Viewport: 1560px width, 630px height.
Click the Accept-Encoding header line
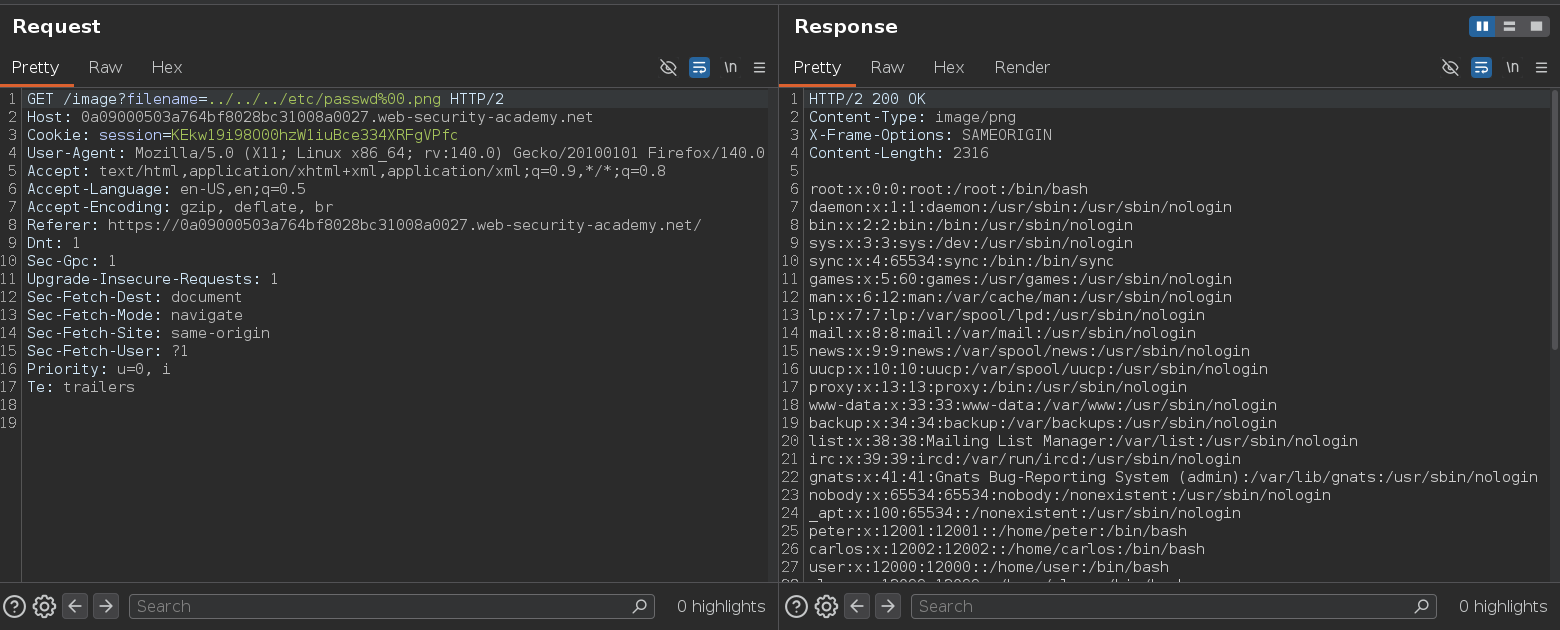pos(180,207)
